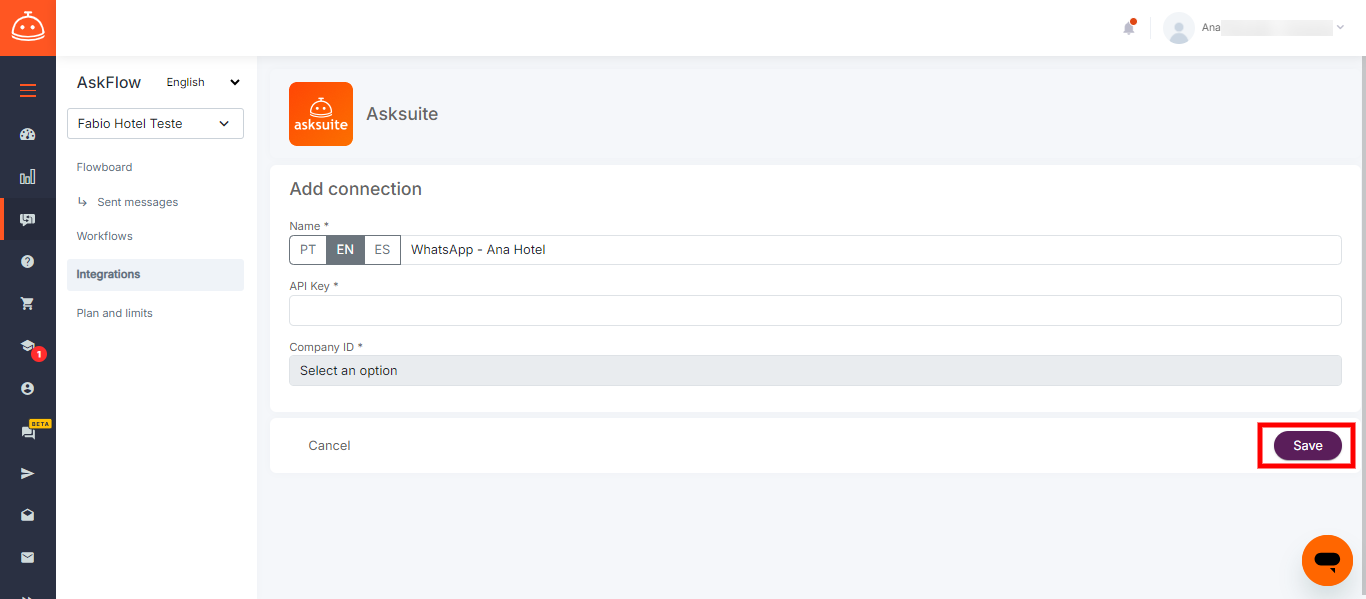Expand the user profile dropdown chevron
The image size is (1366, 599).
point(1340,28)
